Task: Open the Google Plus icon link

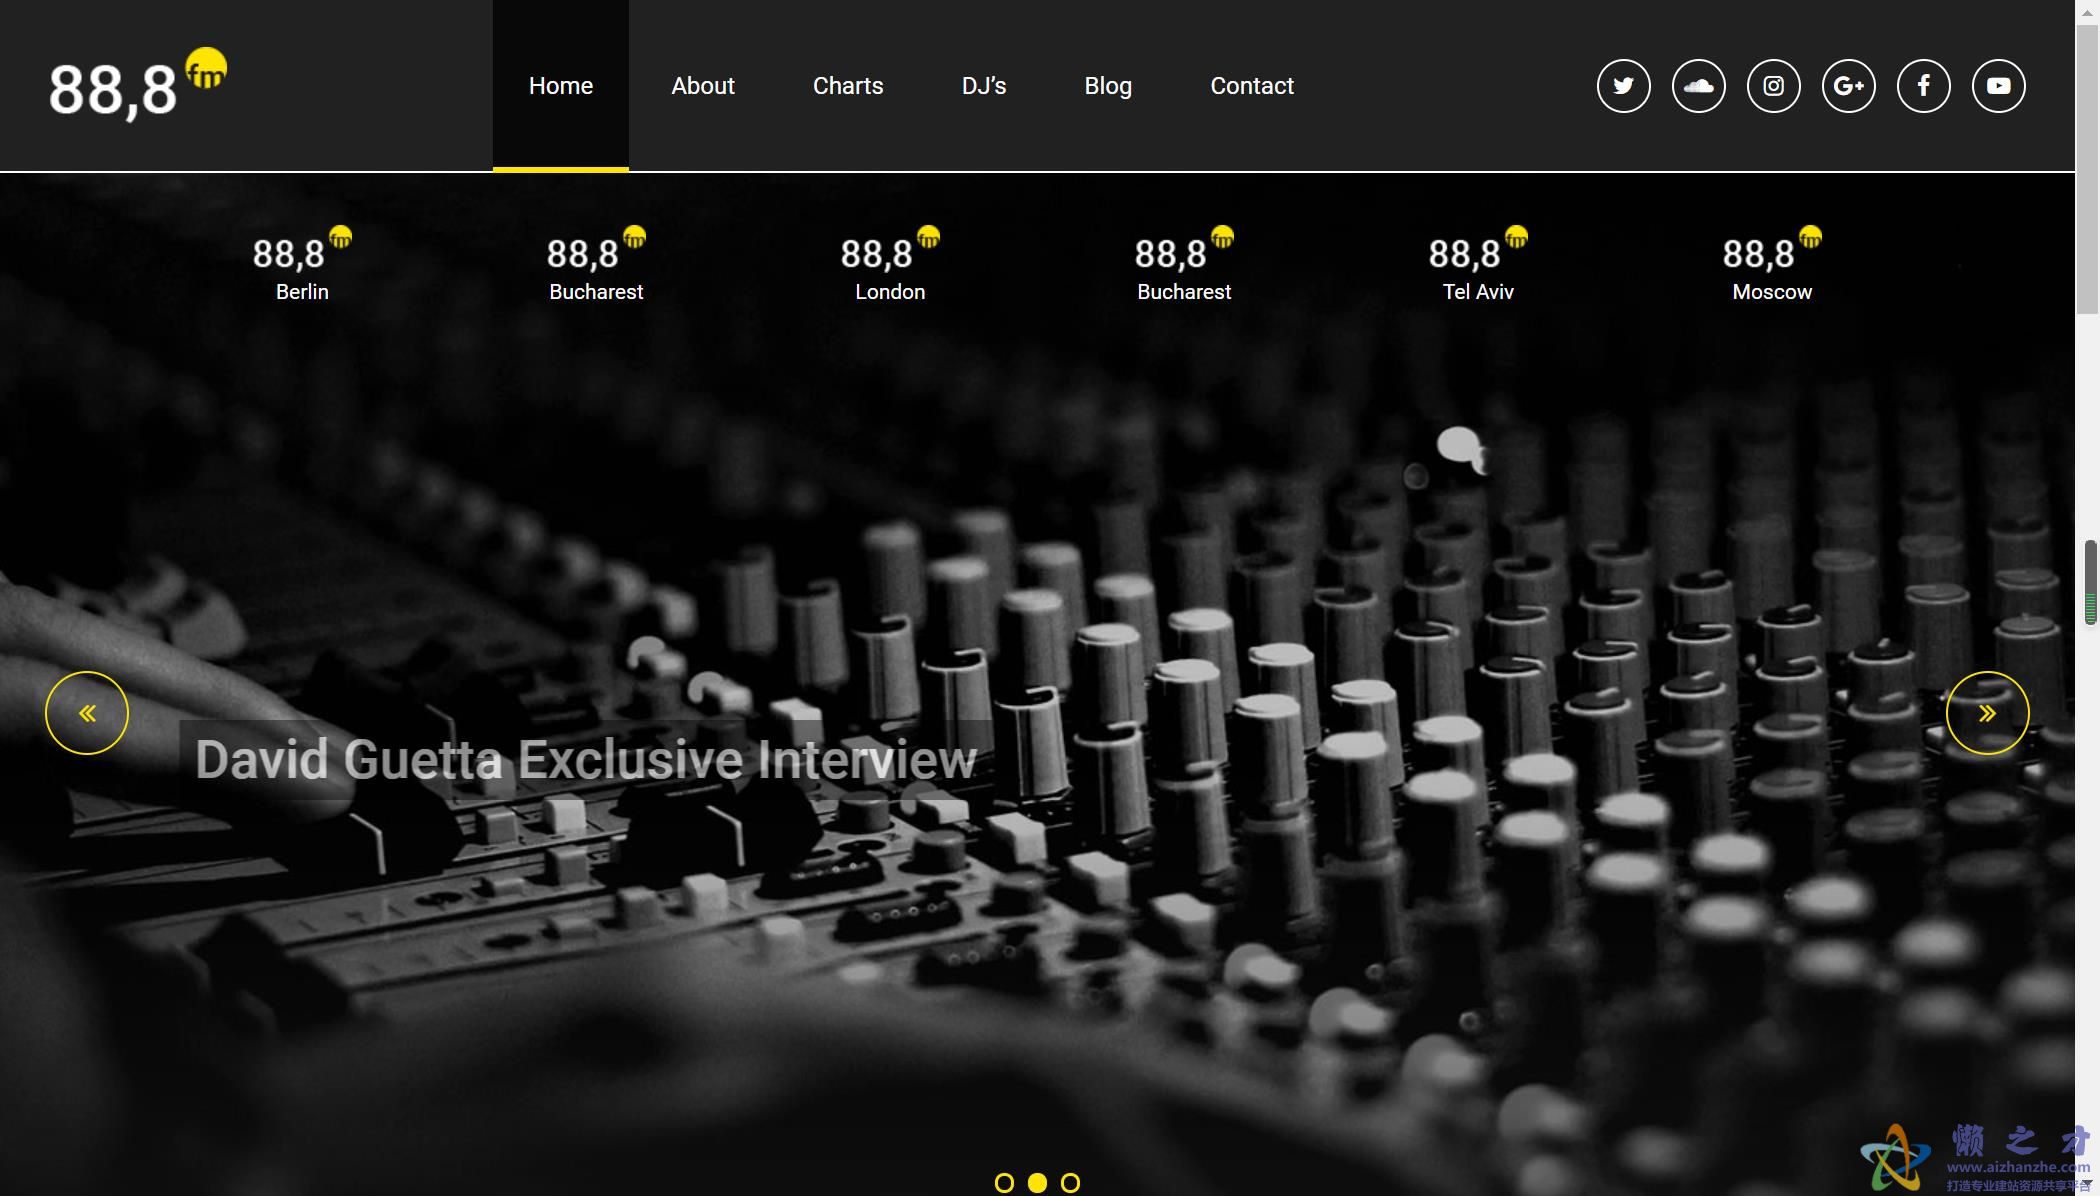Action: pos(1848,86)
